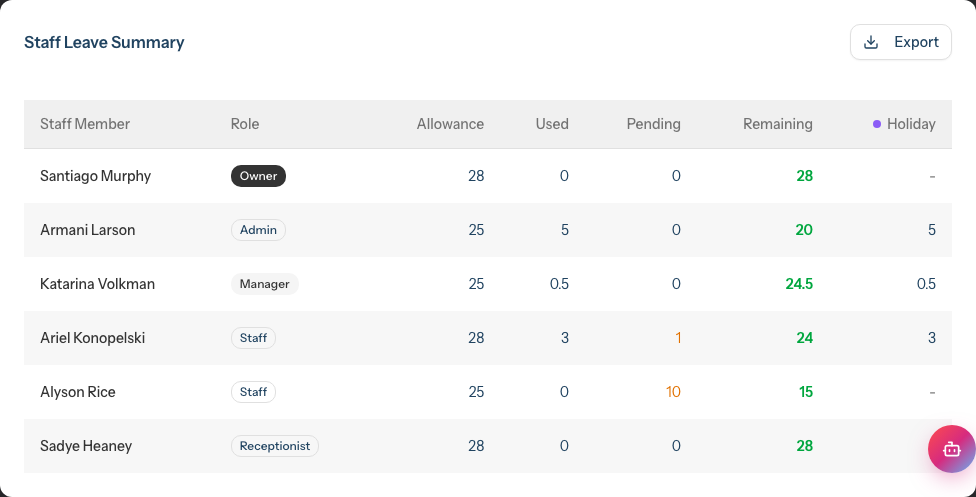
Task: Click the Export button
Action: 901,42
